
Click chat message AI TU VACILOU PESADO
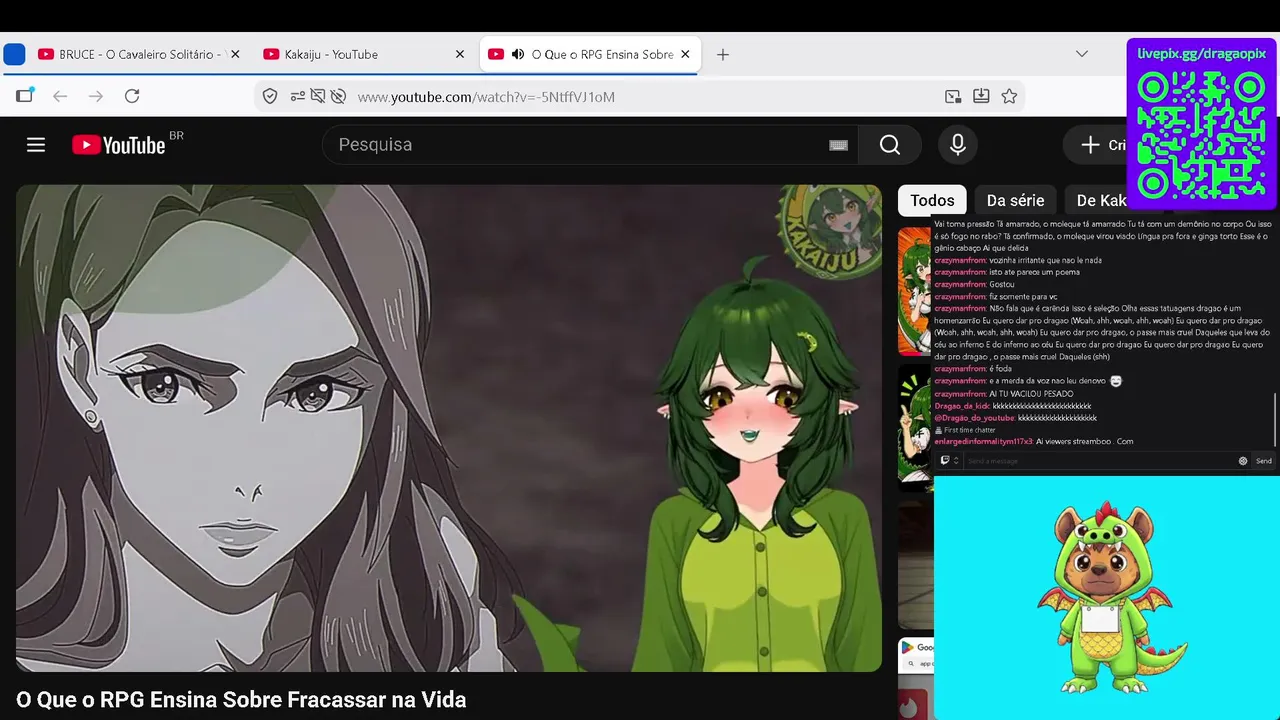coord(1031,394)
